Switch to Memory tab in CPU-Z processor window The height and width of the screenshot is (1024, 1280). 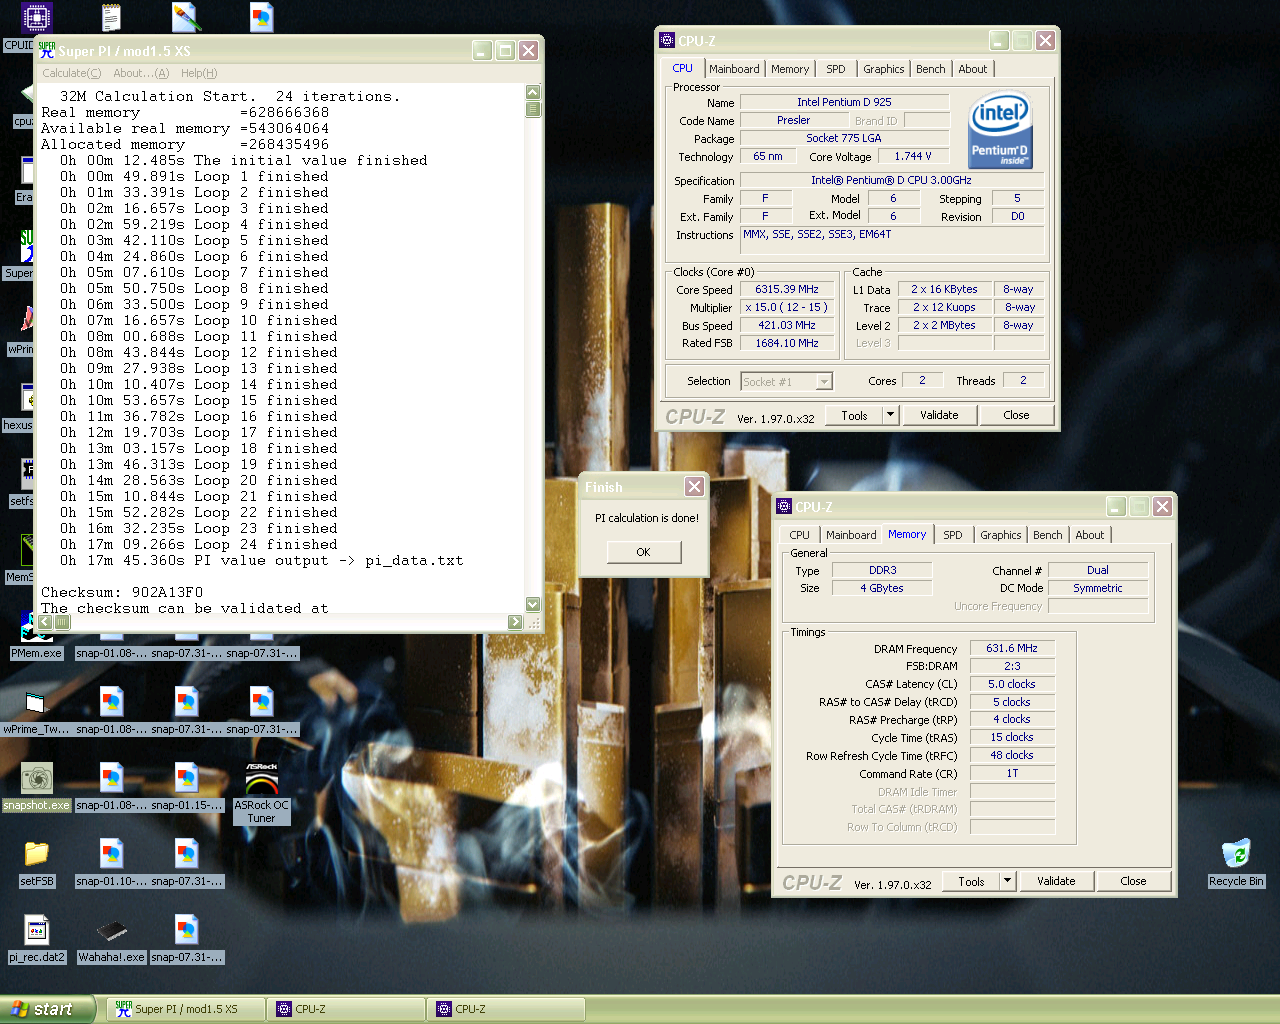[x=790, y=69]
